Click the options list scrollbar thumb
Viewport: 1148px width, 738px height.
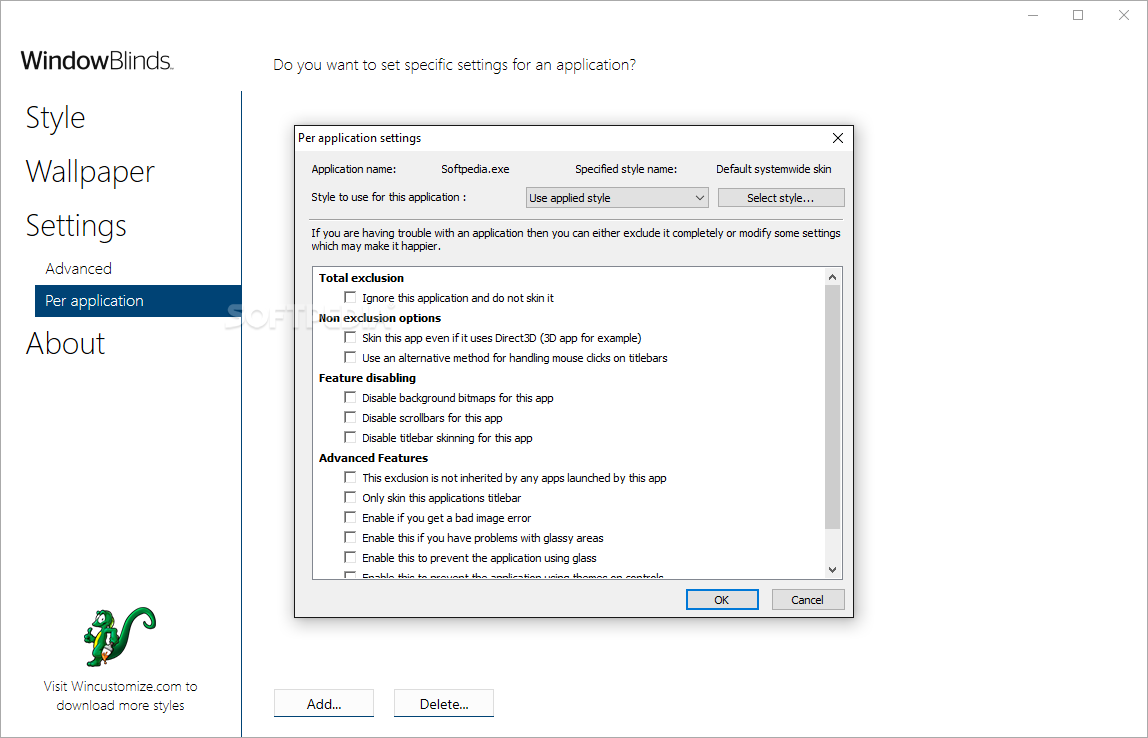pyautogui.click(x=832, y=407)
